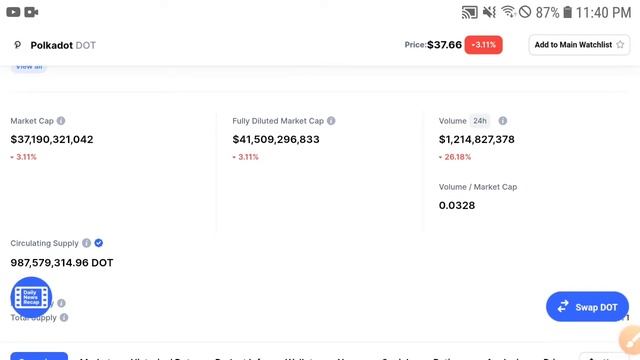Tap the do-not-disturb circle icon
The image size is (640, 360).
click(x=525, y=12)
